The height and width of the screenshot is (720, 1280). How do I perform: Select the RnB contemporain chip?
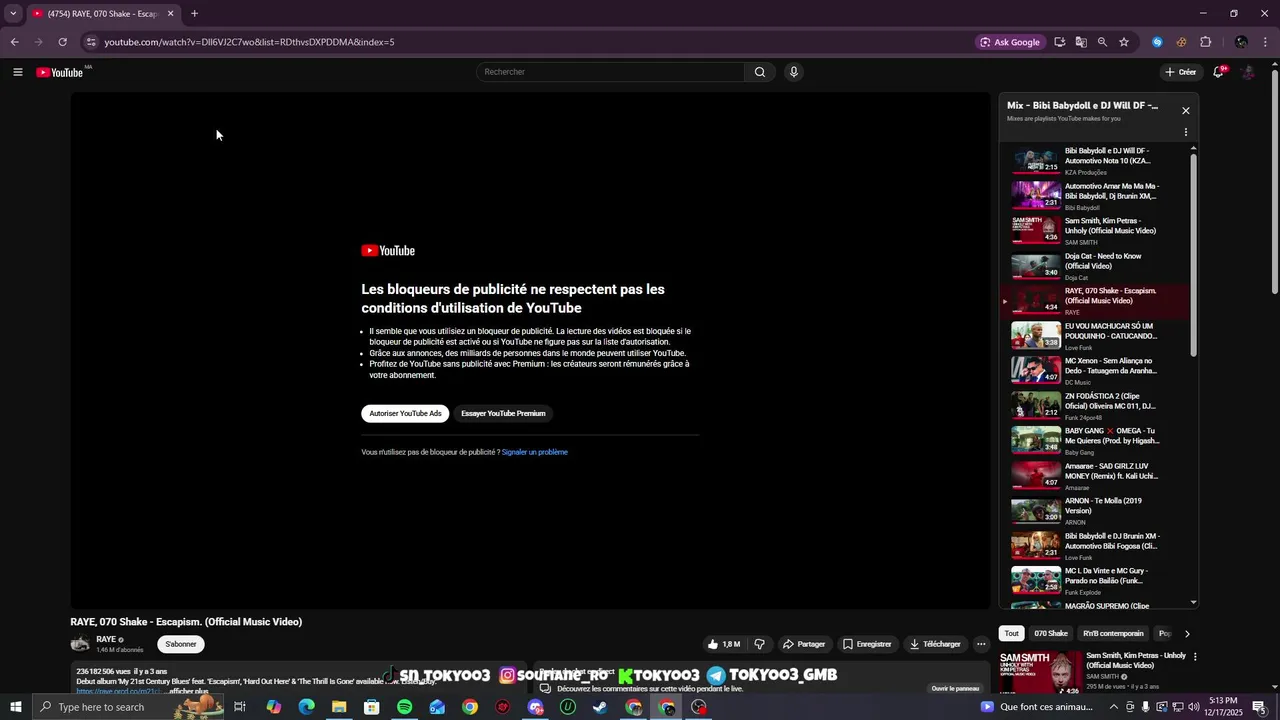[1113, 633]
